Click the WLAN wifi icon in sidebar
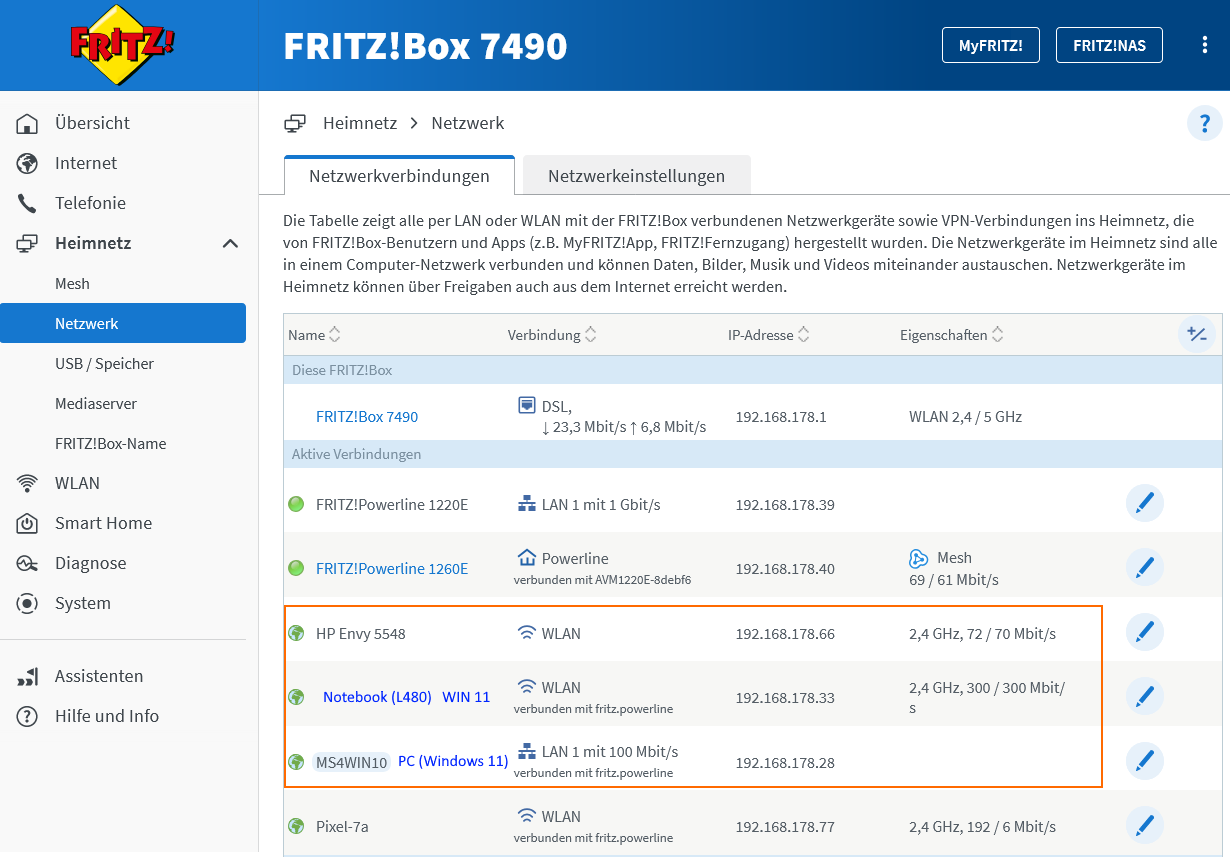Viewport: 1230px width, 857px height. coord(27,483)
